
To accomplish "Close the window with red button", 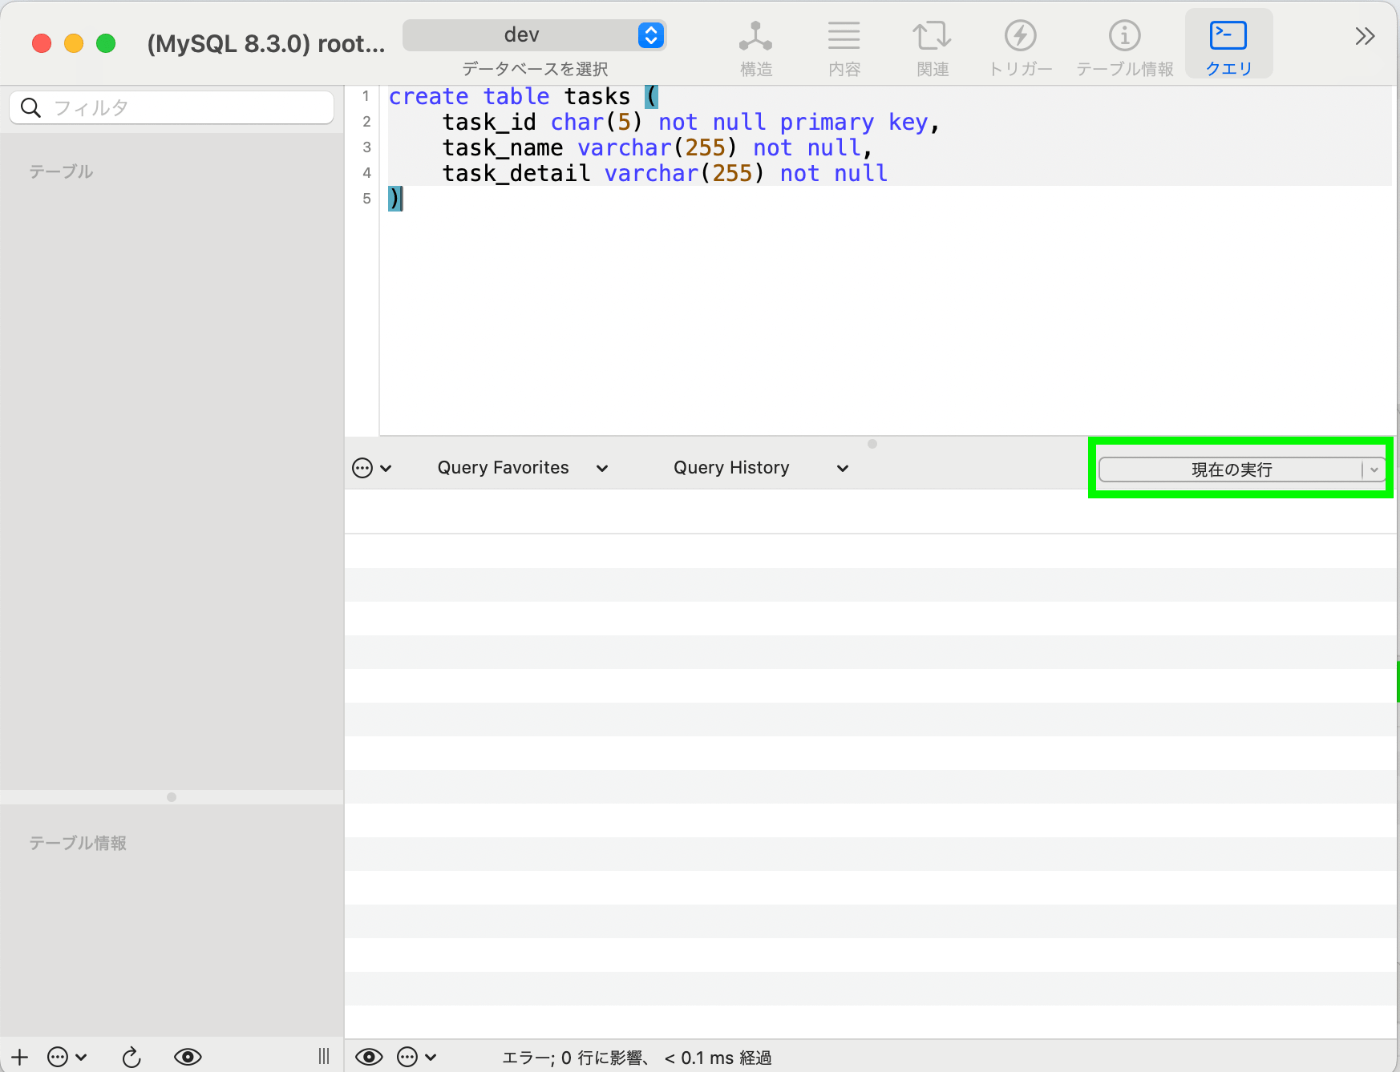I will pyautogui.click(x=41, y=43).
